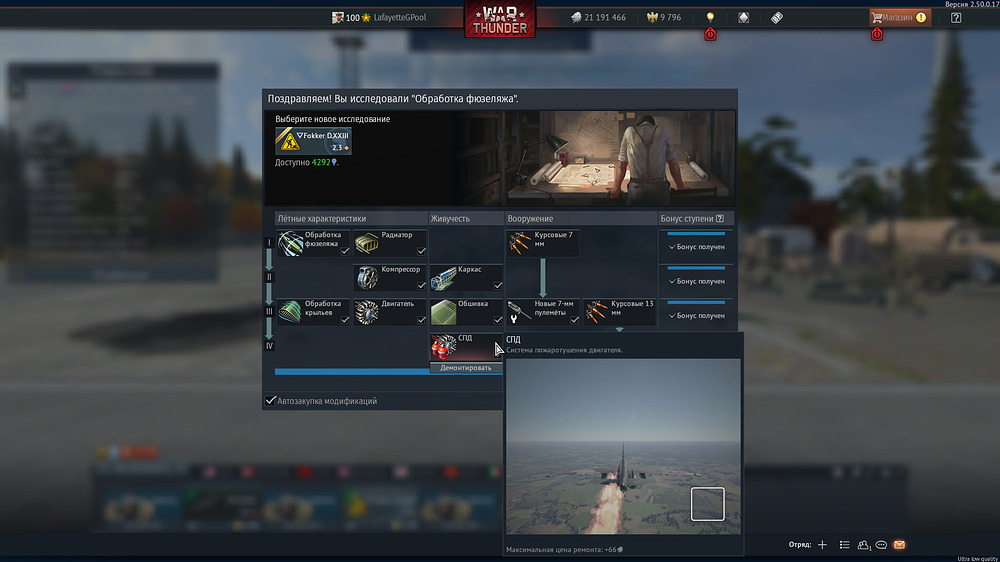This screenshot has width=1000, height=562.
Task: Open the Магазин shop menu
Action: pyautogui.click(x=899, y=18)
